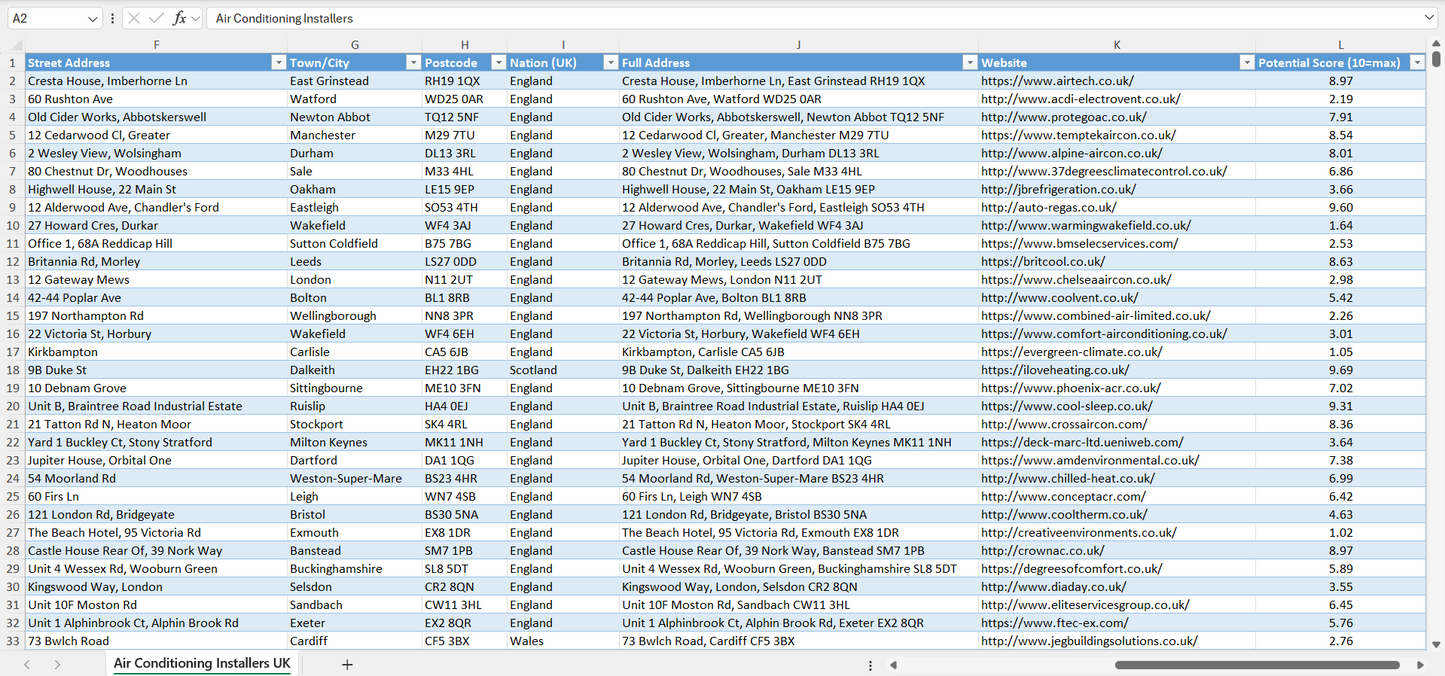Select the Air Conditioning Installers UK sheet tab
Screen dimensions: 1445x676
pyautogui.click(x=202, y=664)
